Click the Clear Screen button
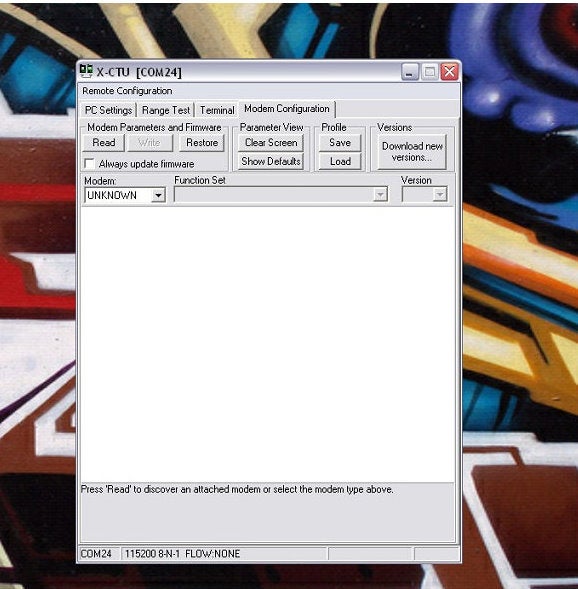 (x=271, y=143)
